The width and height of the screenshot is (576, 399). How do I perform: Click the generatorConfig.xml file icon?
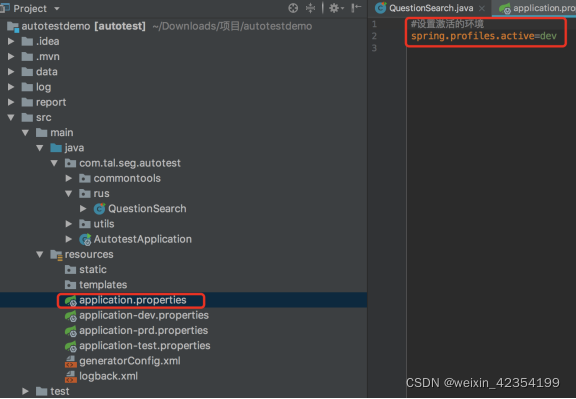click(71, 362)
